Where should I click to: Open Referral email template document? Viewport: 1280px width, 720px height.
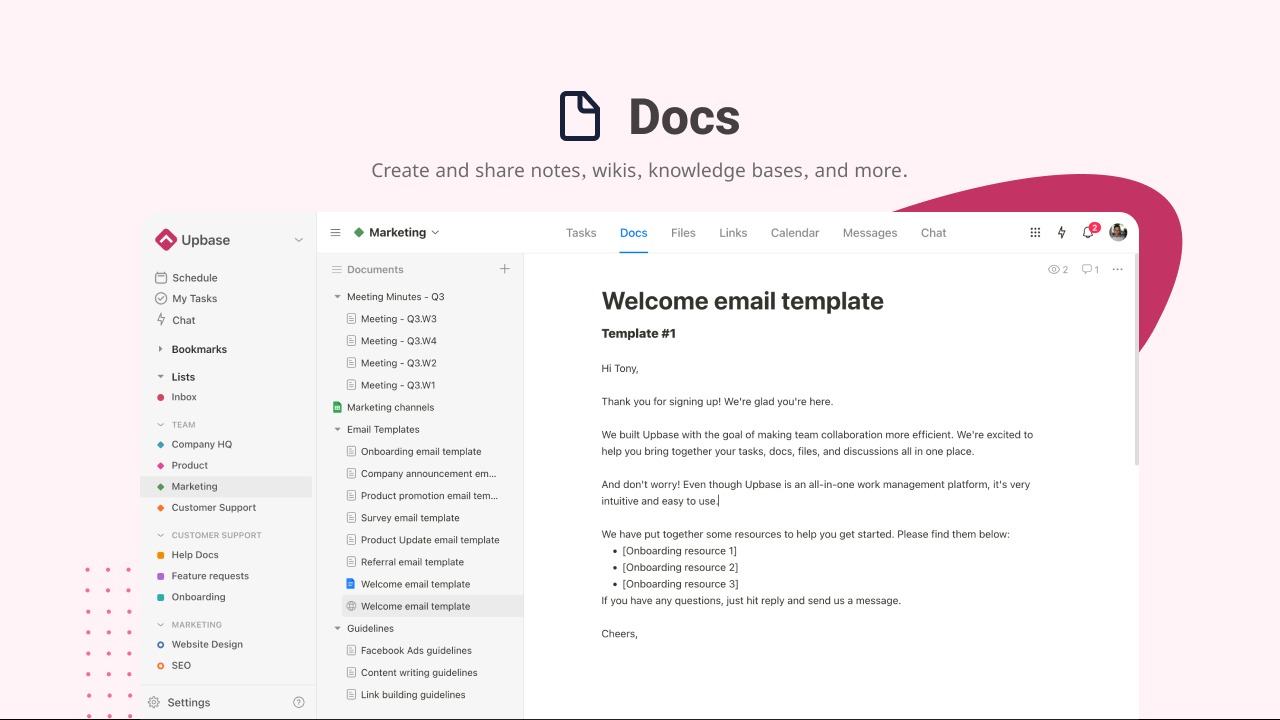pos(404,562)
